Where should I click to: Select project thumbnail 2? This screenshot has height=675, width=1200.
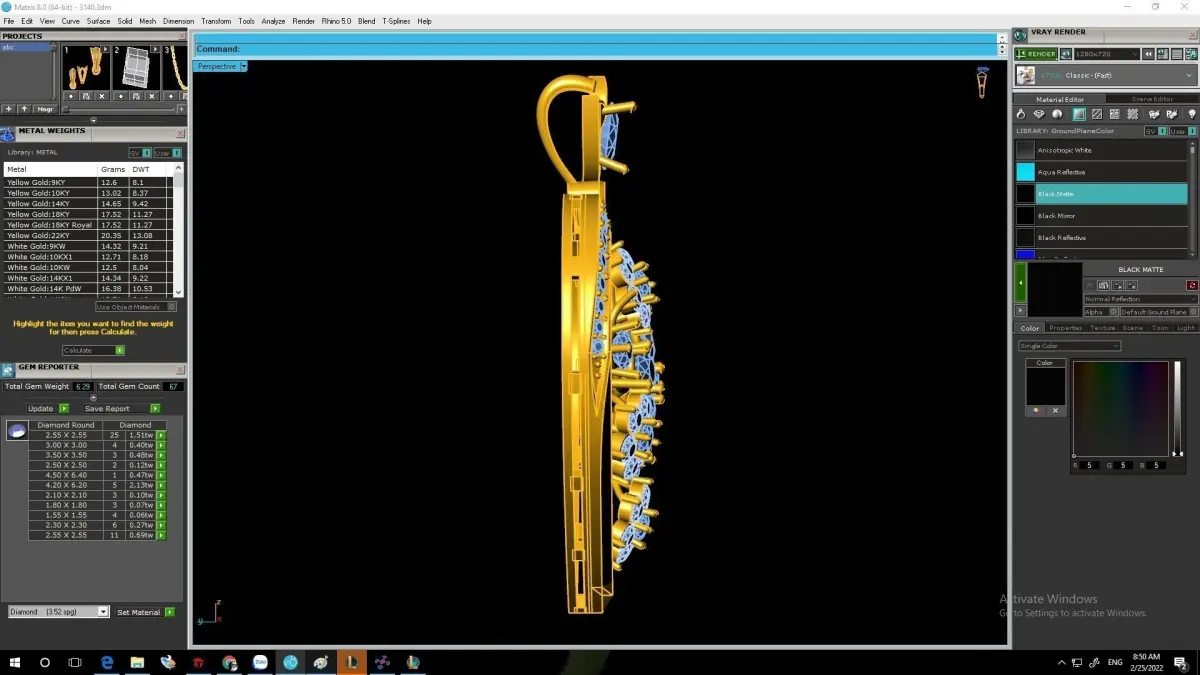135,67
